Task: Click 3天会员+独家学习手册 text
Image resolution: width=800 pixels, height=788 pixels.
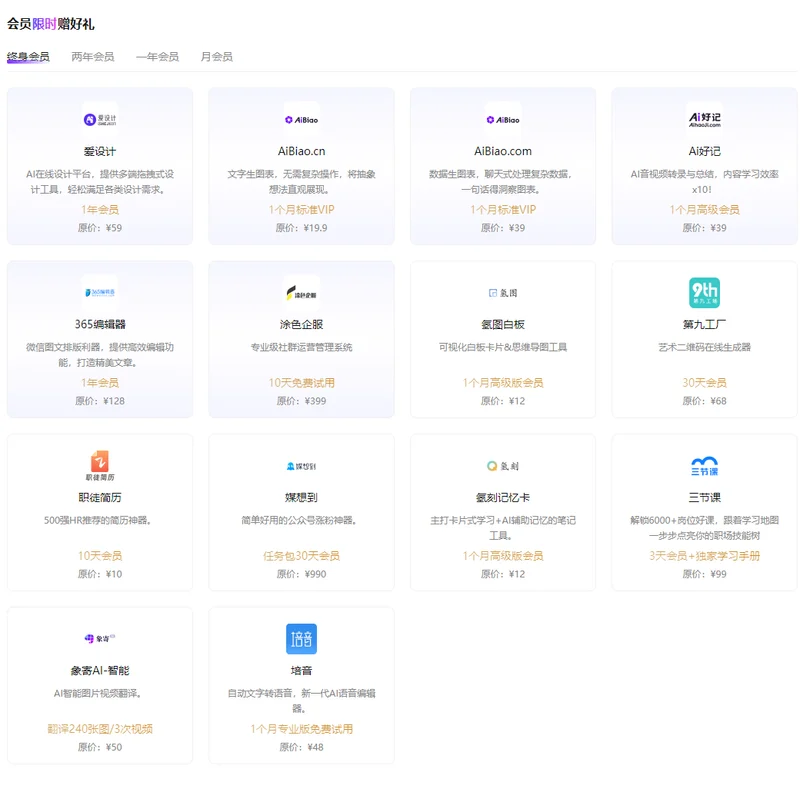Action: (704, 555)
